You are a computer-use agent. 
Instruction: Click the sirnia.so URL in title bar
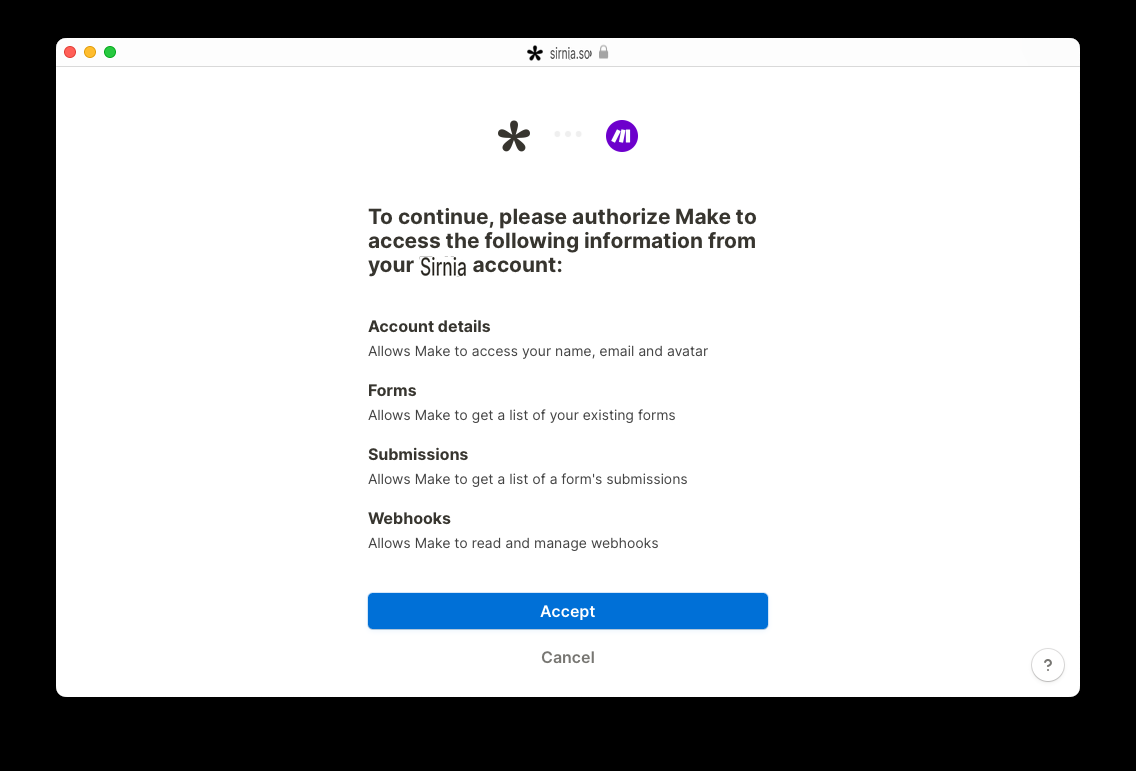click(x=570, y=53)
